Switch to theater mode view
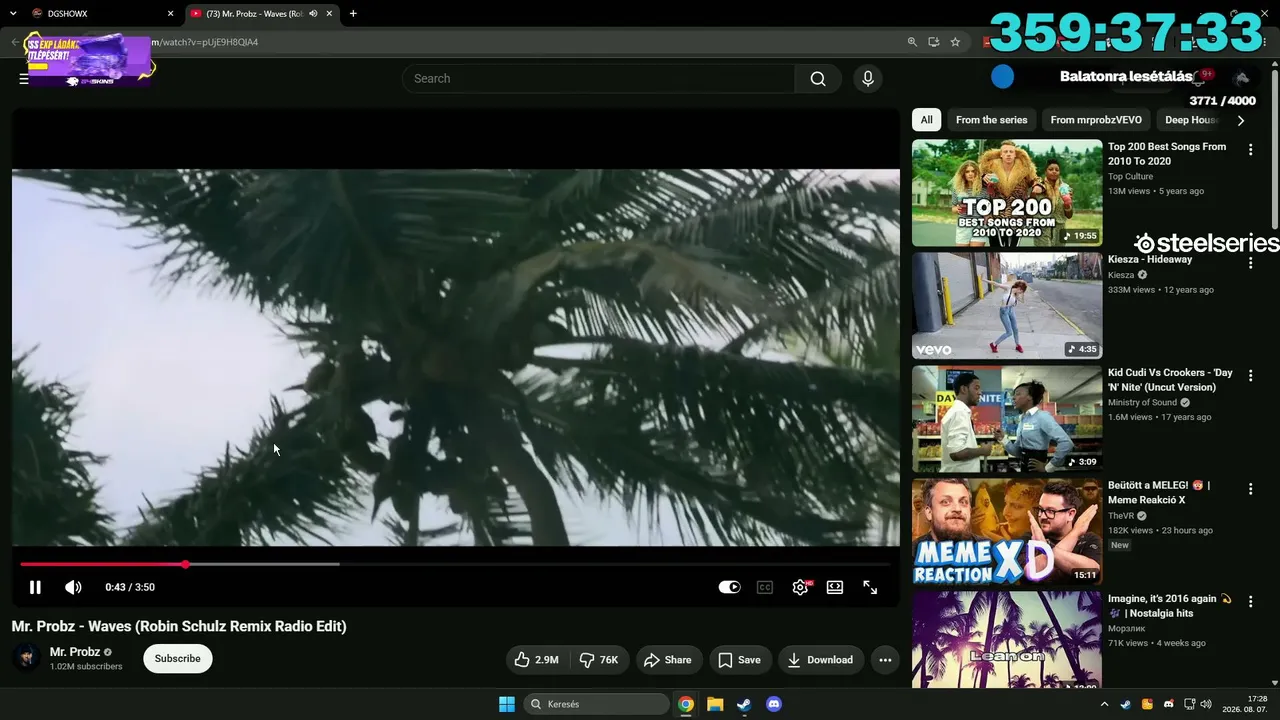 [835, 588]
